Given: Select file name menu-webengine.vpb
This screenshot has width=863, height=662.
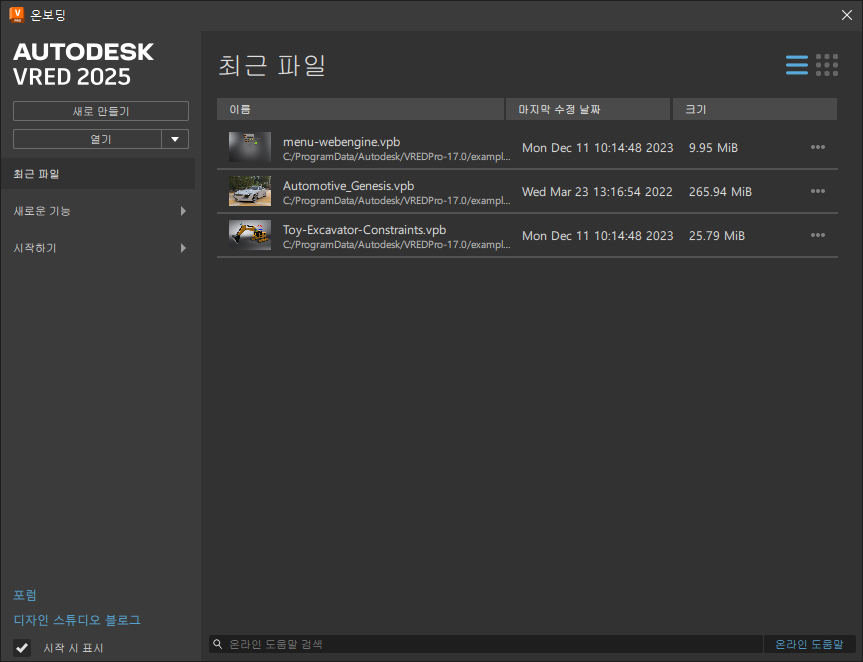Looking at the screenshot, I should click(341, 141).
